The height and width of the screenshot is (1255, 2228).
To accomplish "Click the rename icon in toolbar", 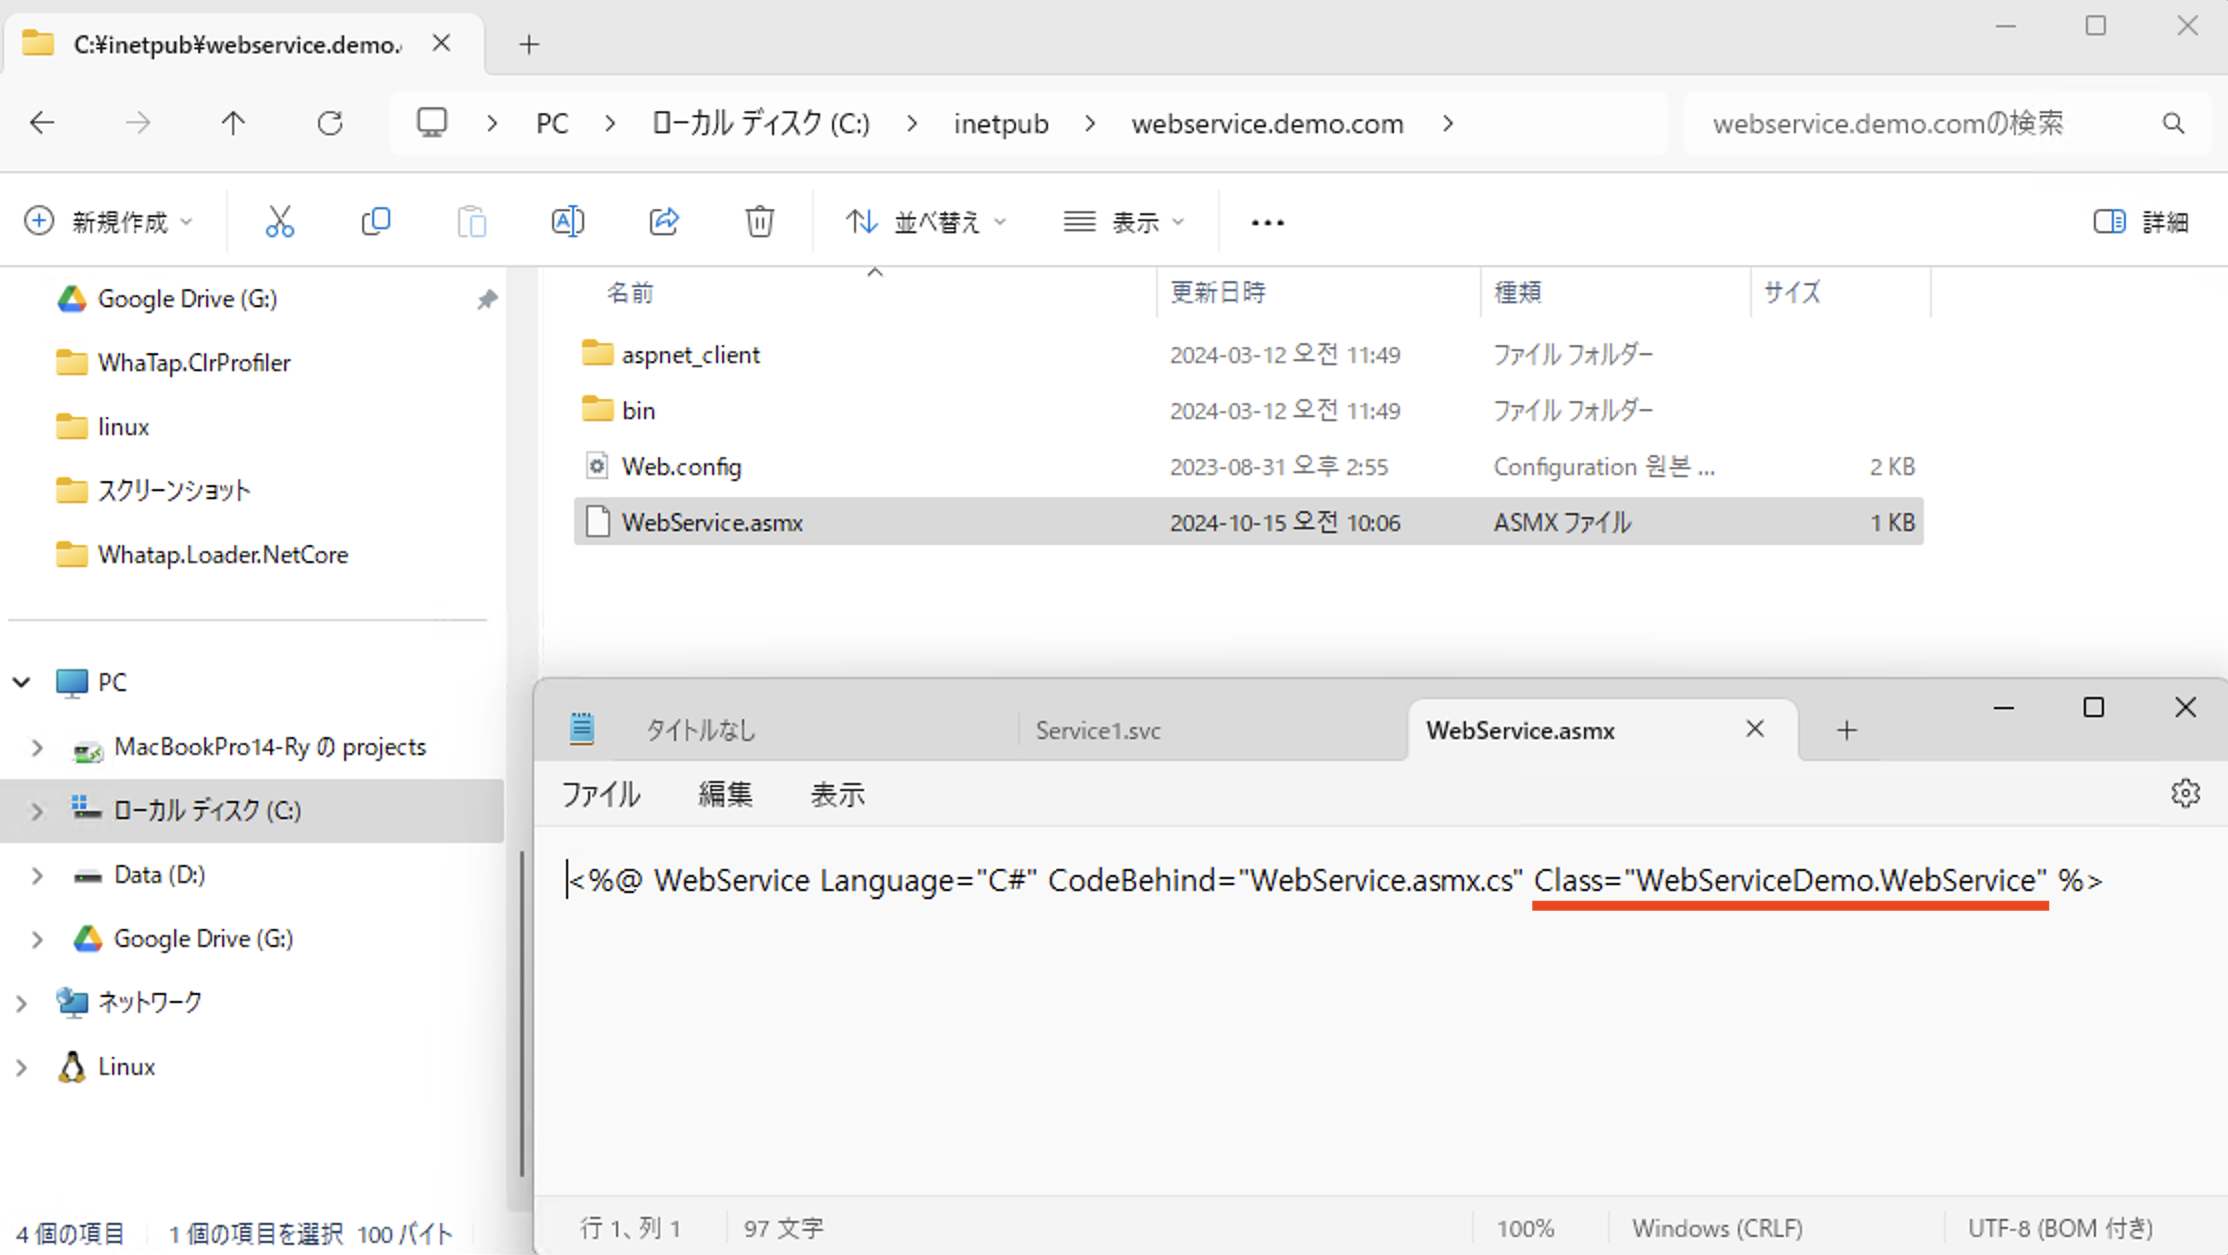I will pyautogui.click(x=566, y=220).
